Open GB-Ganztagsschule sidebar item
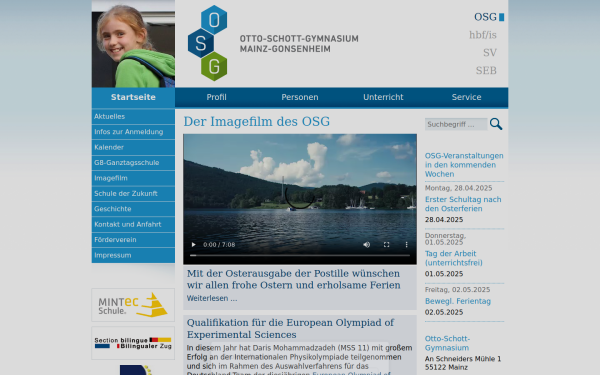 [x=133, y=163]
